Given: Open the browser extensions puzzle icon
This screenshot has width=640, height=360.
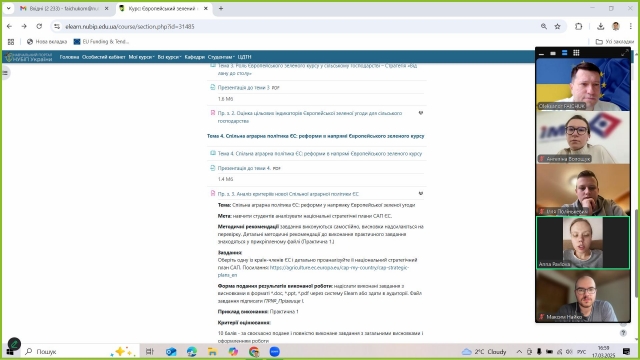Looking at the screenshot, I should tap(578, 27).
